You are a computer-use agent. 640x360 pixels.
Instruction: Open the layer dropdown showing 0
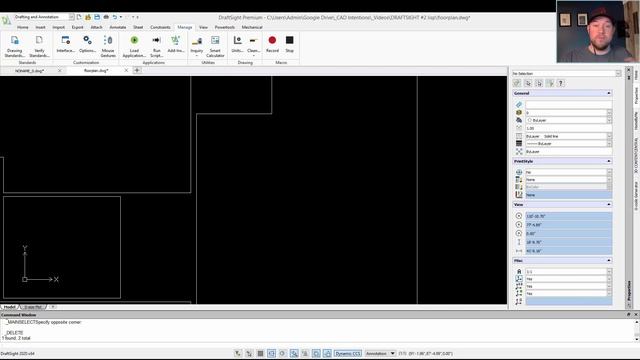(x=609, y=113)
